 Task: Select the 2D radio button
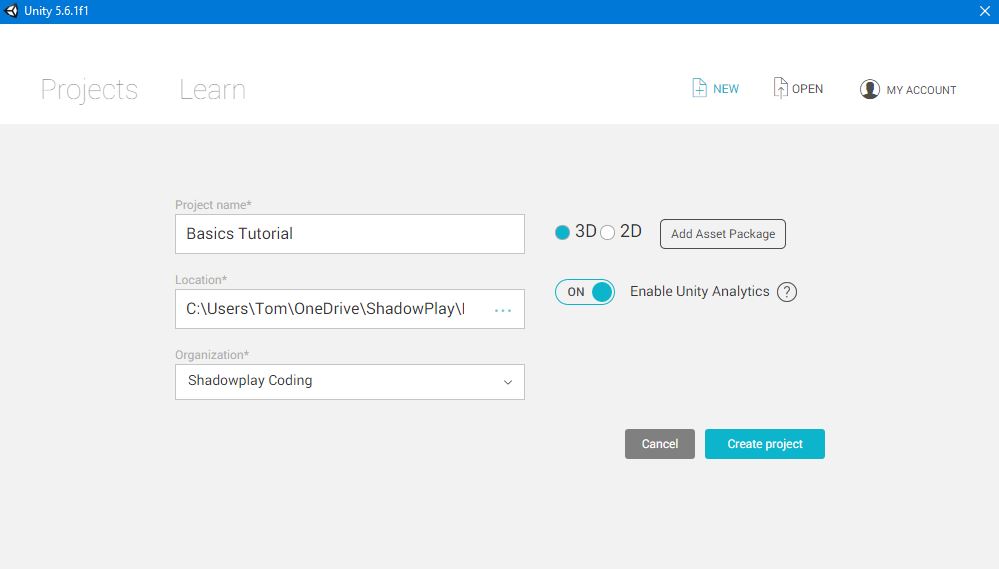(607, 232)
